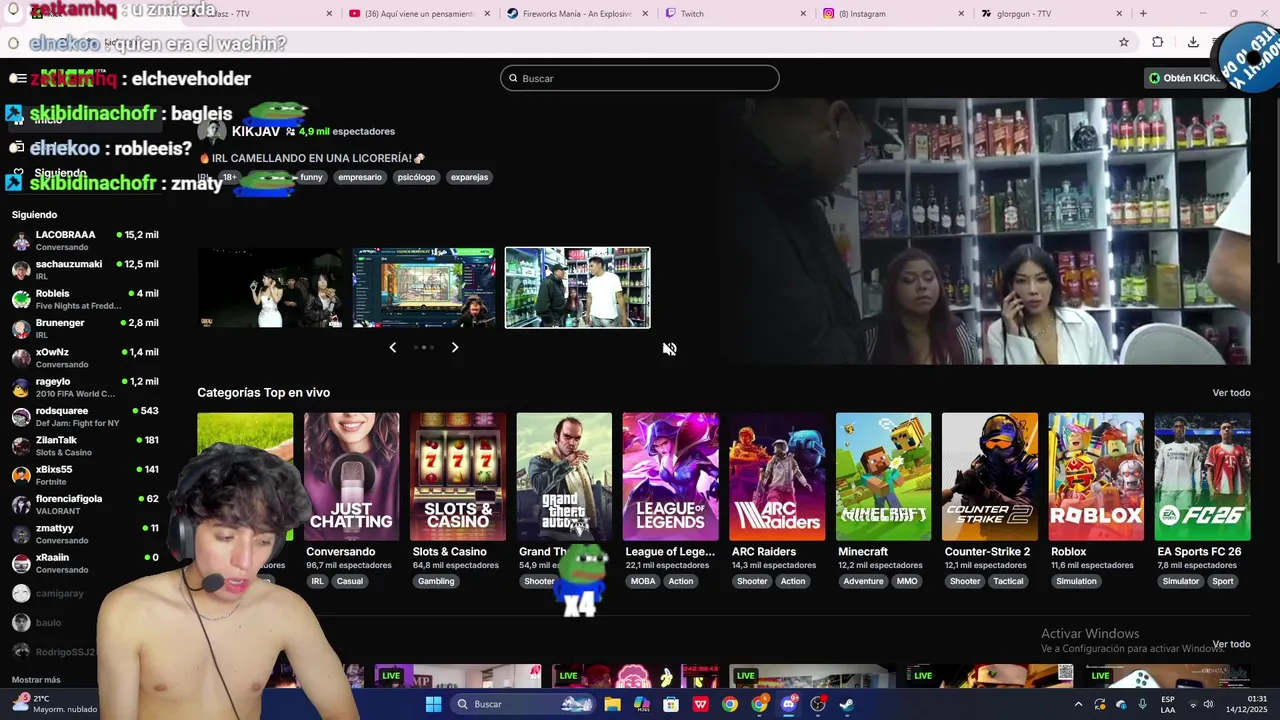
Task: Show hidden system tray icons chevron
Action: pos(1078,704)
